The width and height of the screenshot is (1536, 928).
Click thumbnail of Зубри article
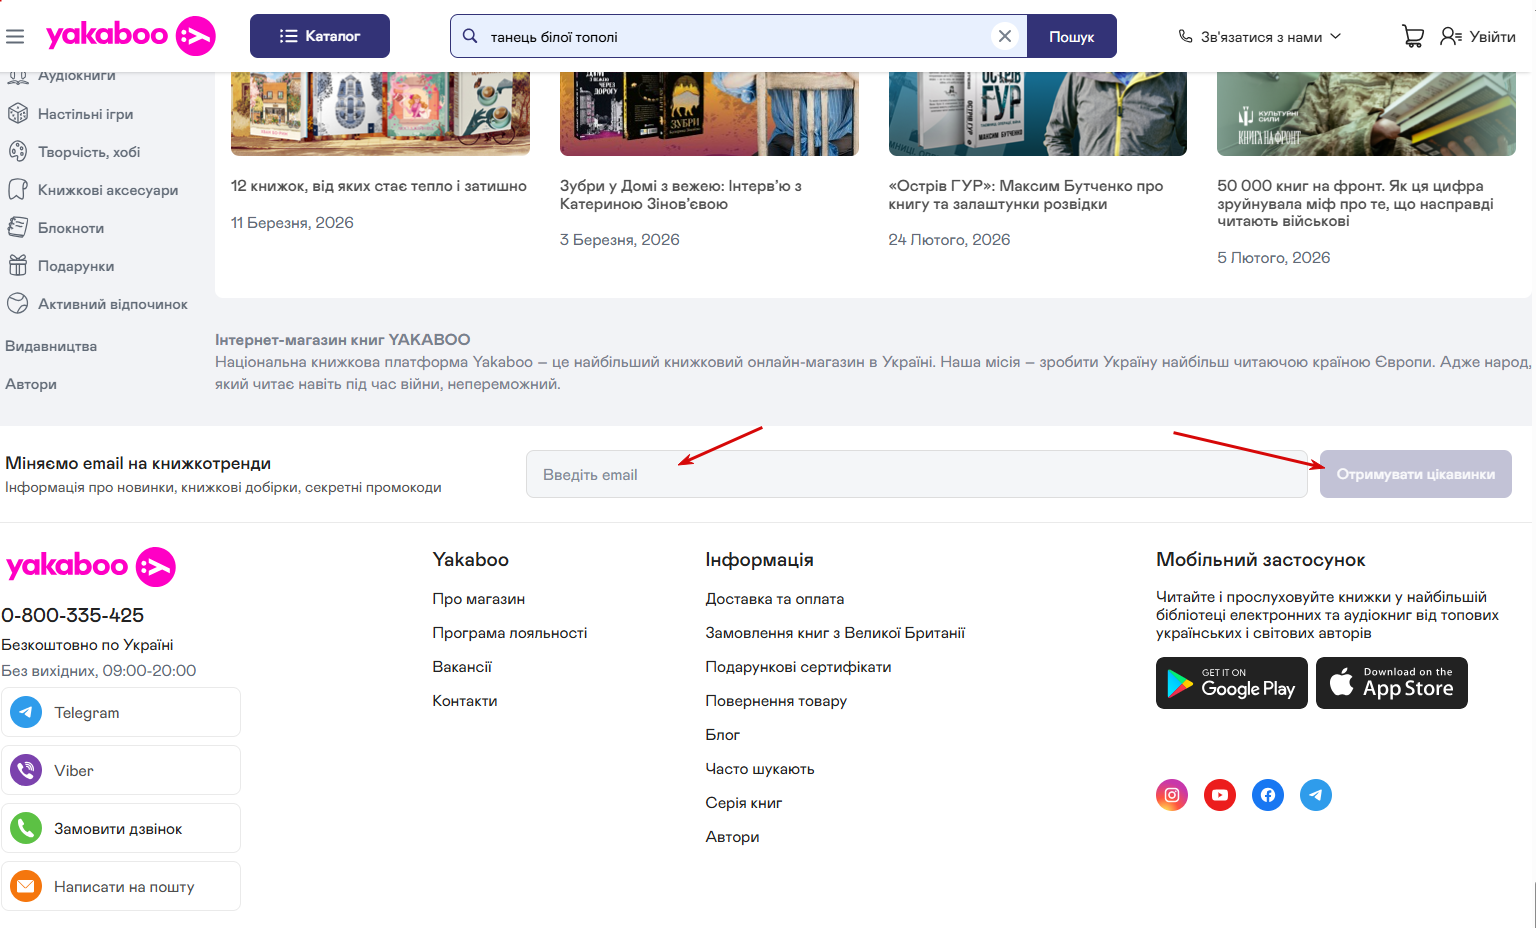pos(709,113)
